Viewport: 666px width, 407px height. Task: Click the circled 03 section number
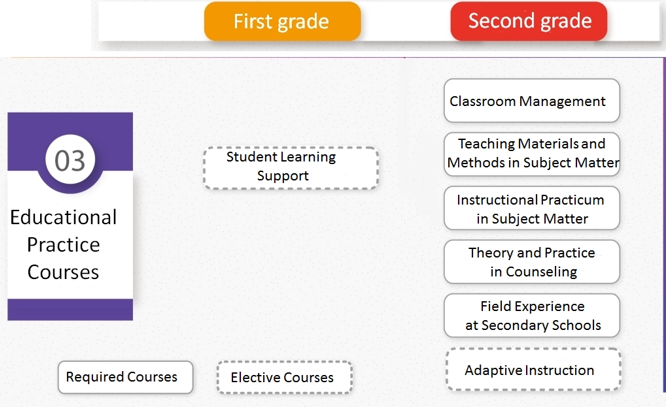(x=70, y=161)
